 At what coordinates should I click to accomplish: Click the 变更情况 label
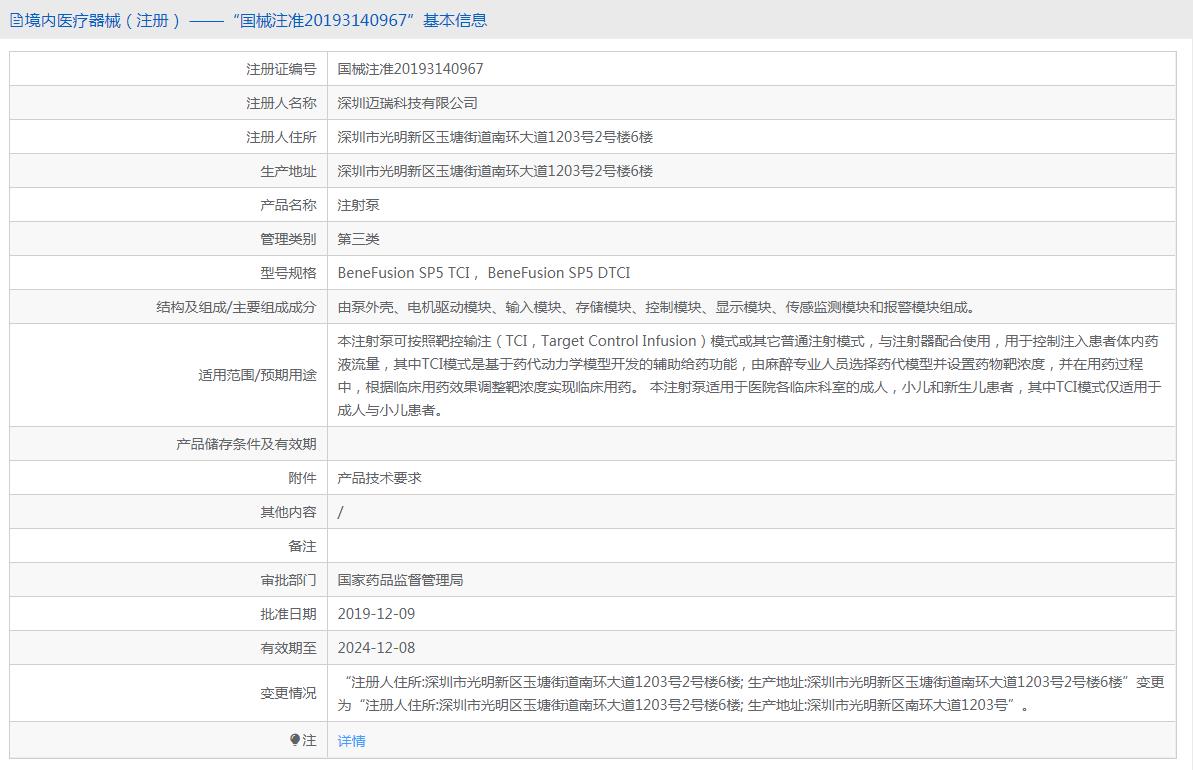(288, 693)
